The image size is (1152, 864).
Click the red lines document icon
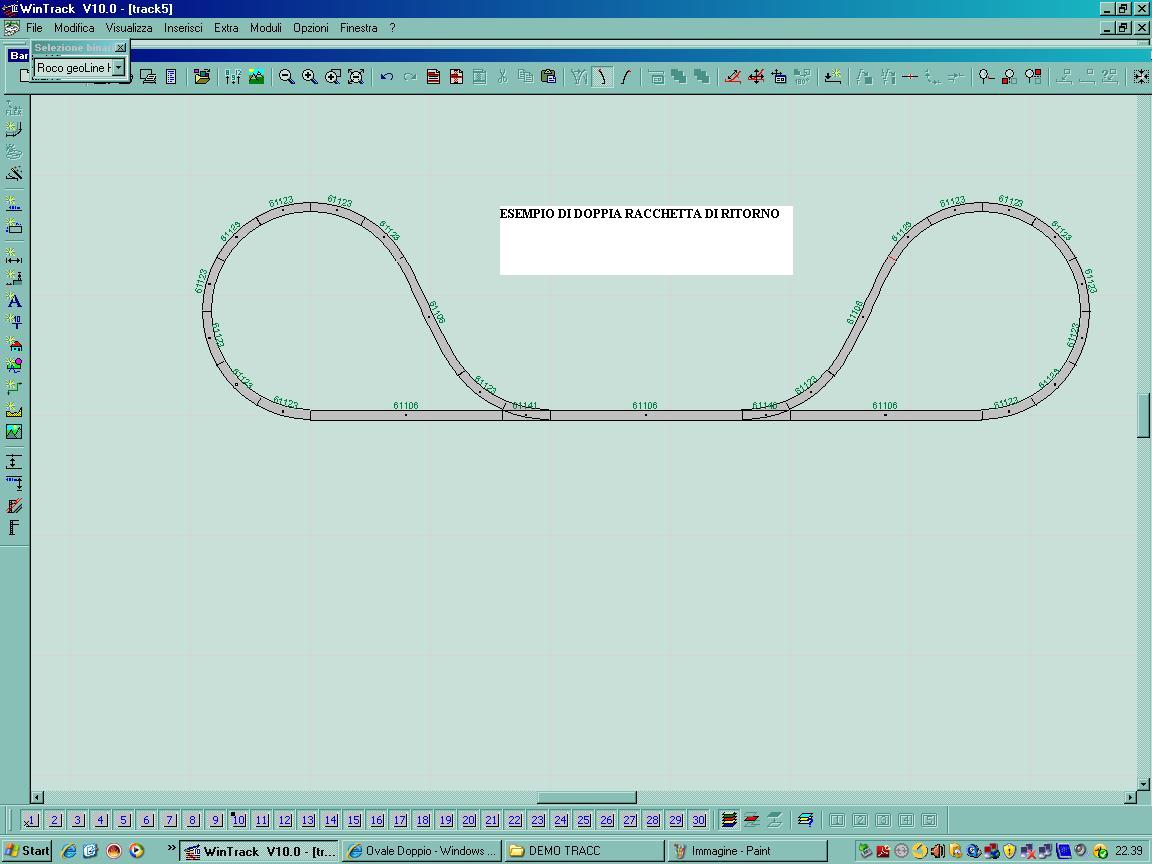pos(433,76)
